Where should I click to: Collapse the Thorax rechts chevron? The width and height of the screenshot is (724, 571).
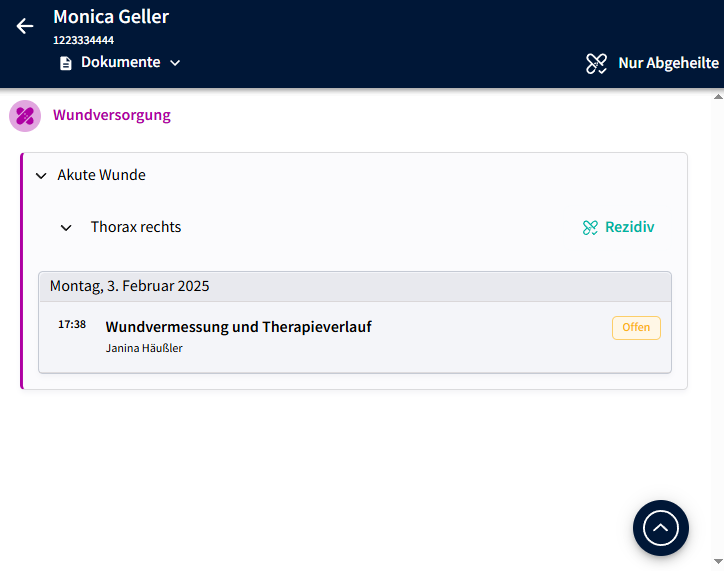[66, 228]
